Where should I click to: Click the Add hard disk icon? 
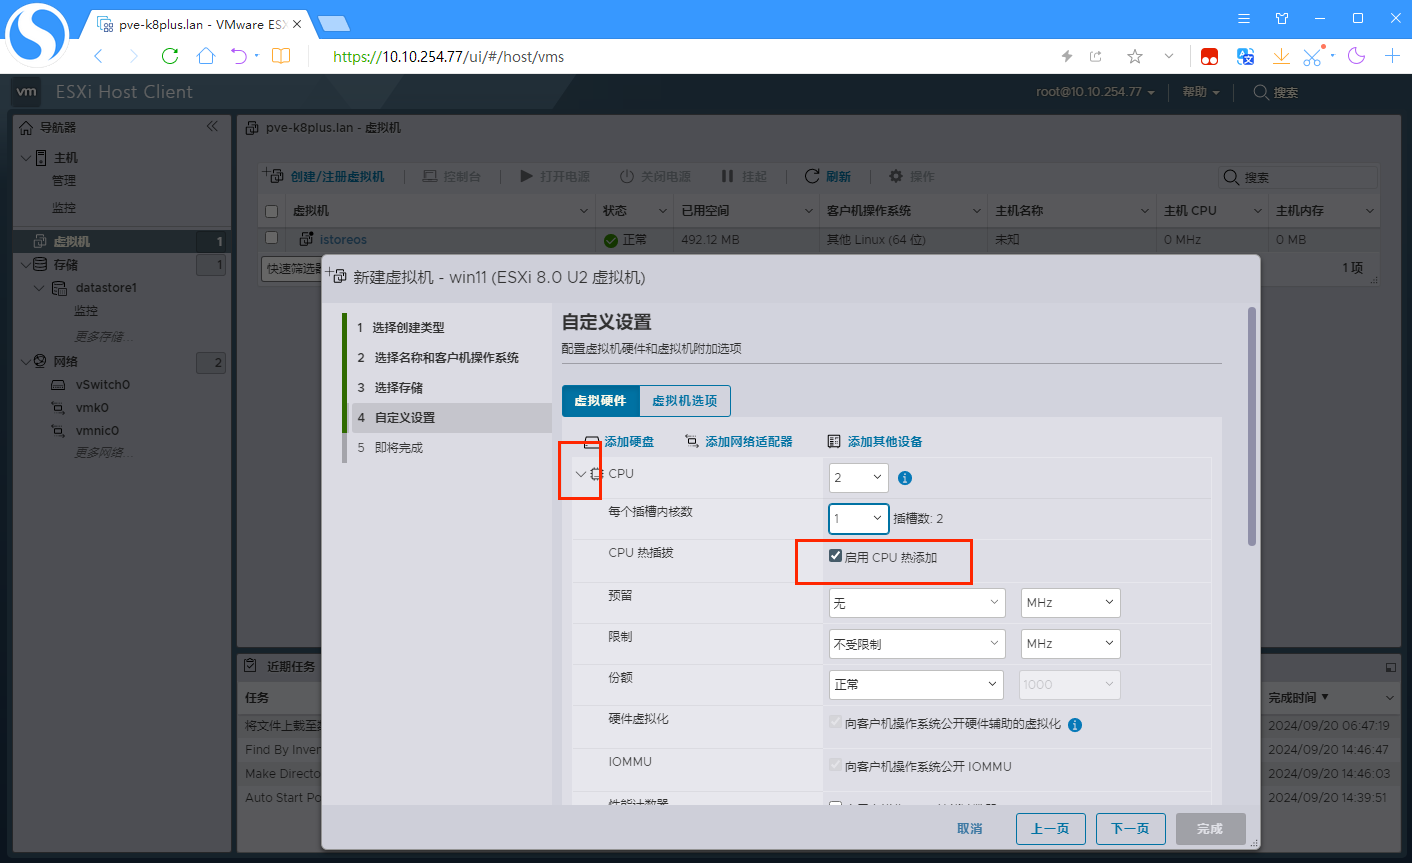coord(592,441)
